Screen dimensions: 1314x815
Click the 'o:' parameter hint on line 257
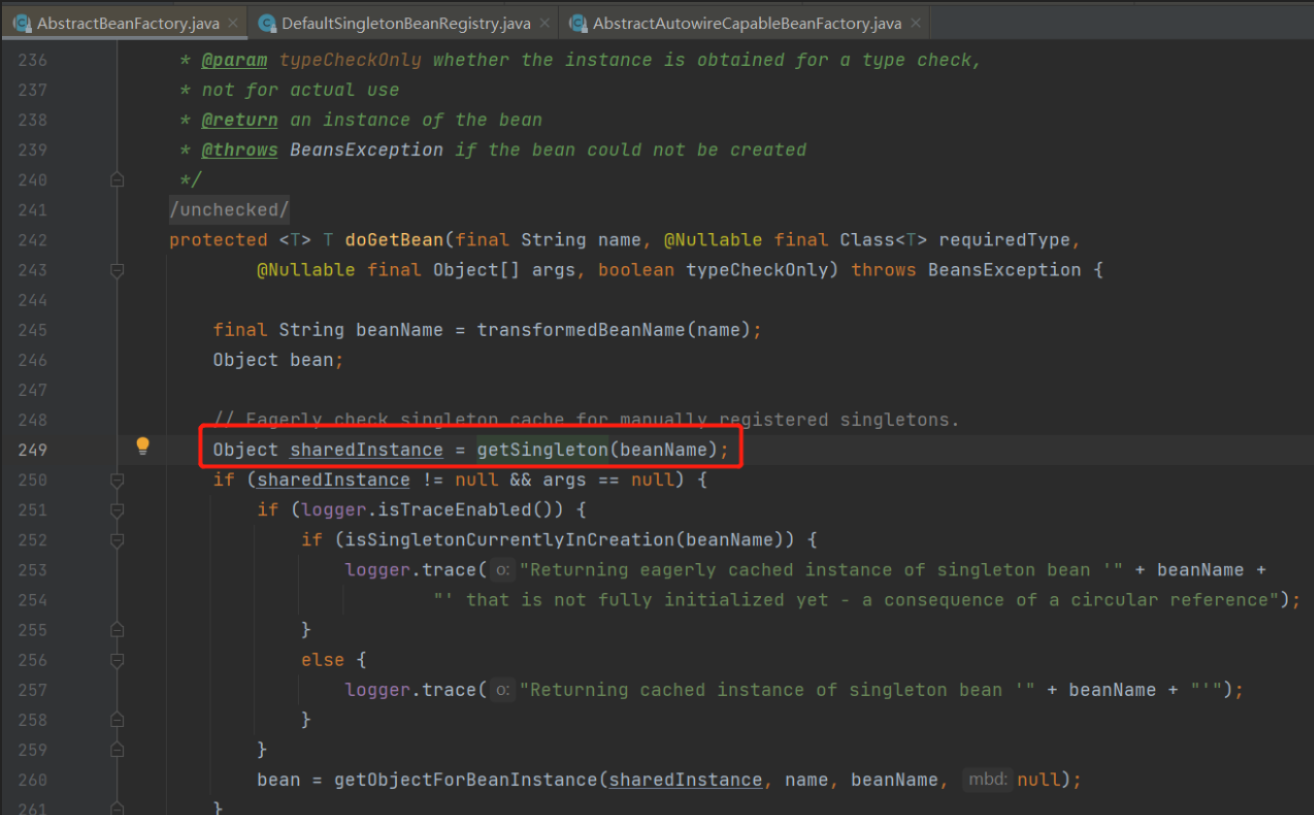pos(504,690)
